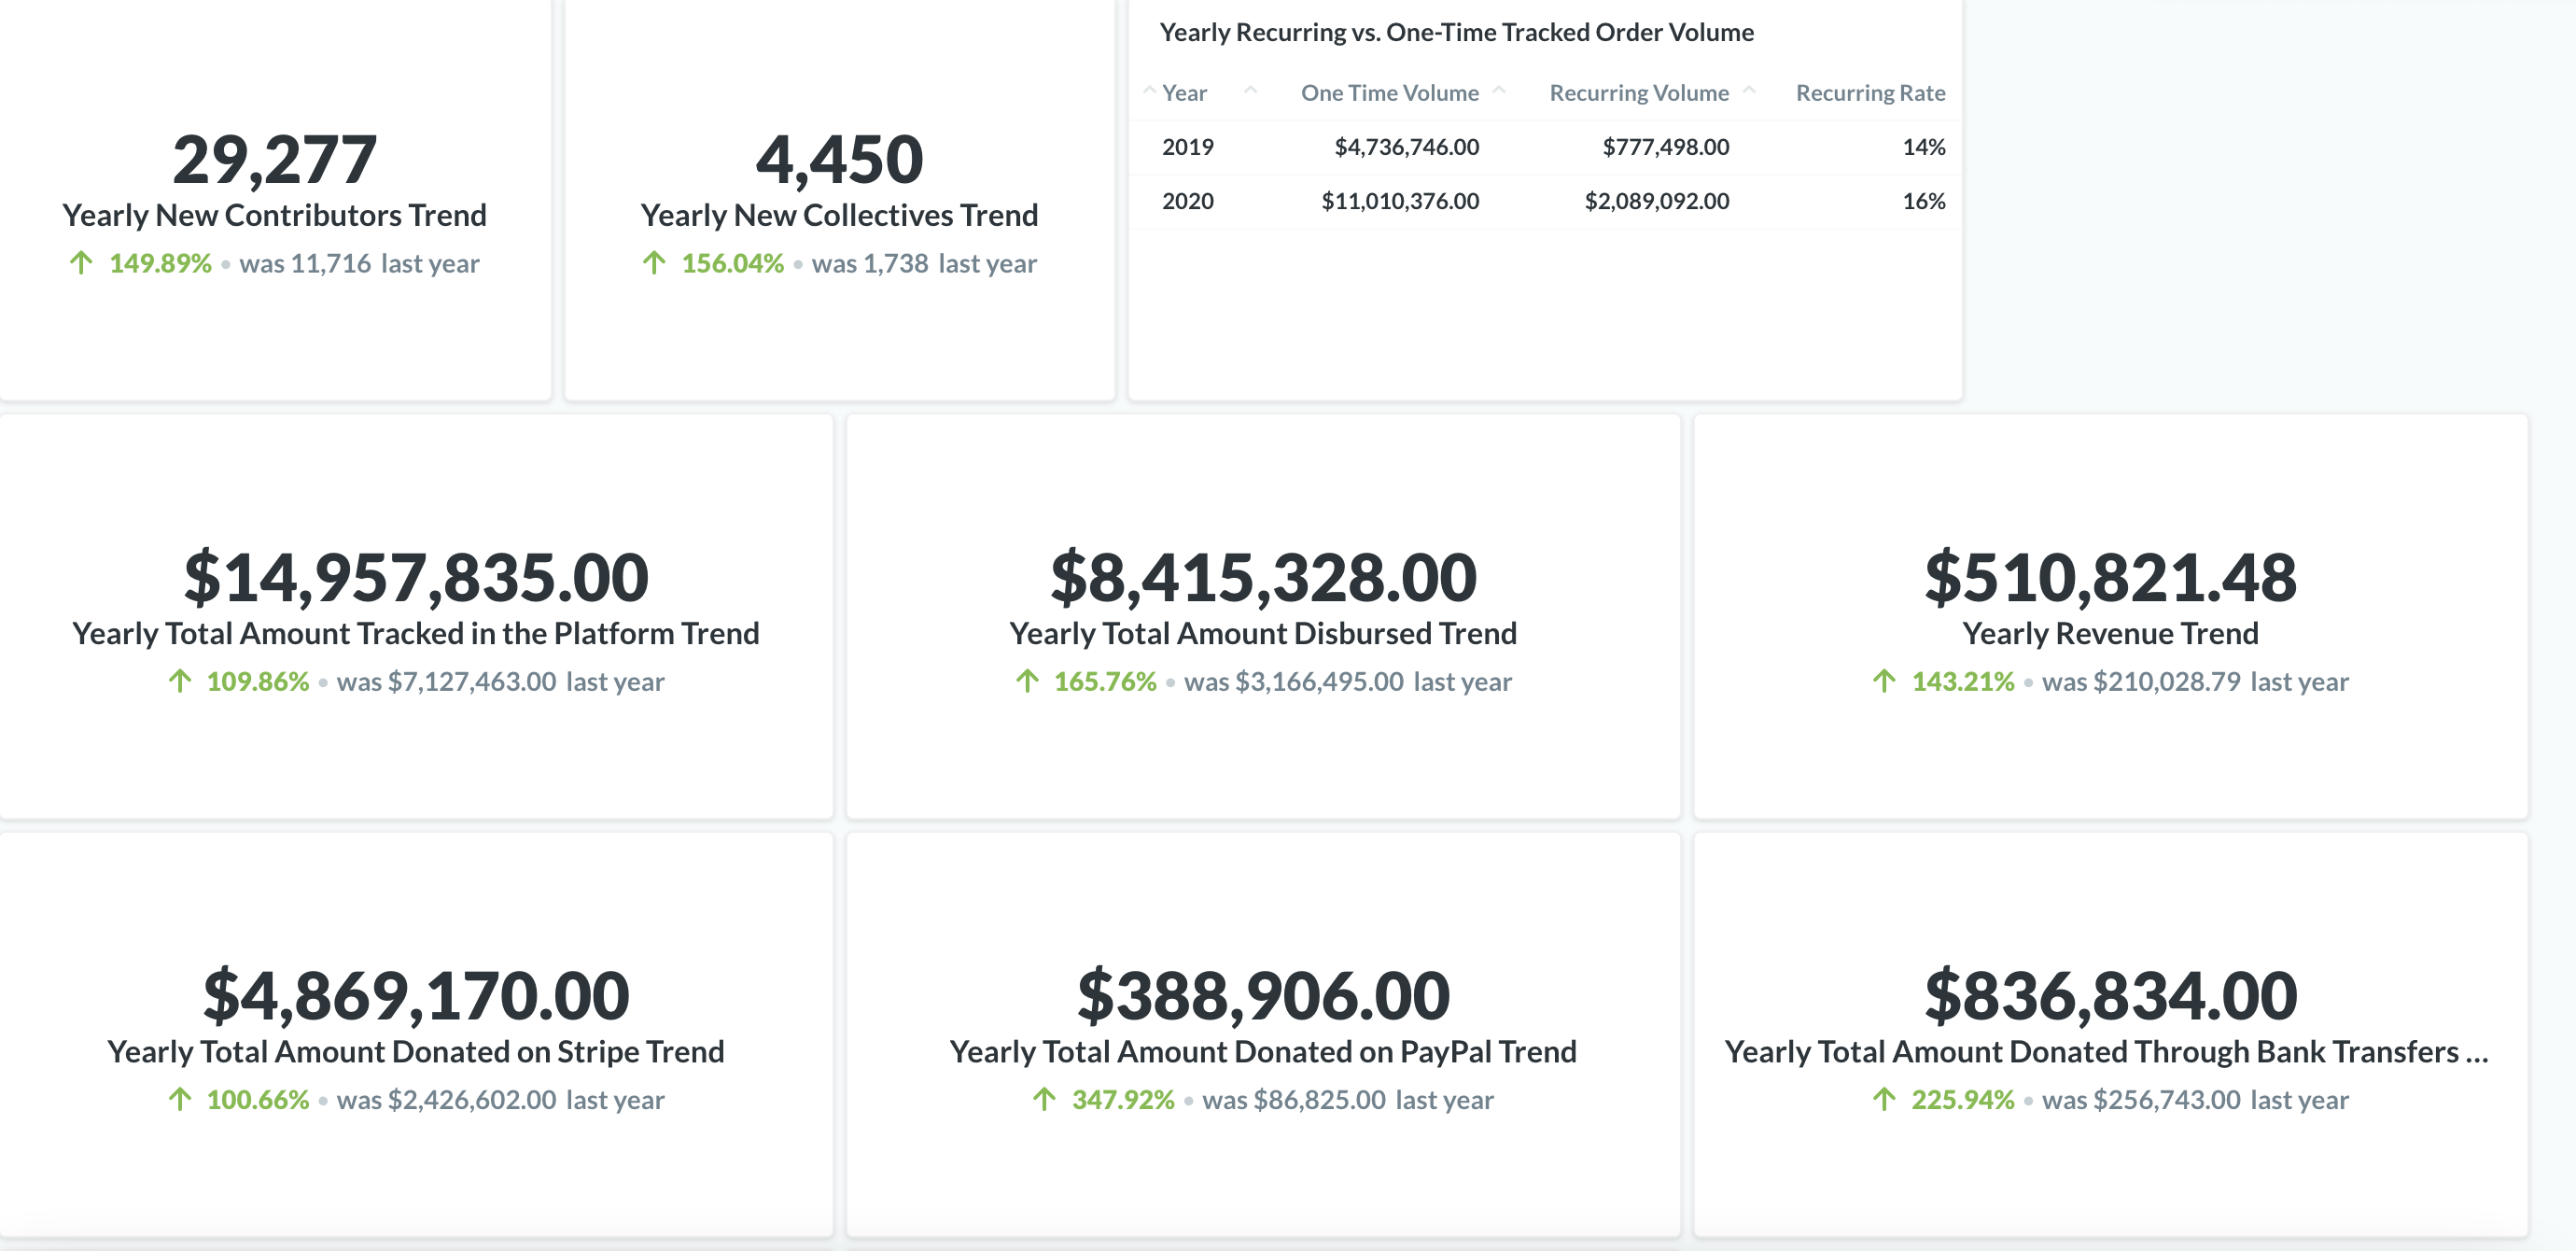
Task: Click the 347.92% PayPal change percentage
Action: [1122, 1099]
